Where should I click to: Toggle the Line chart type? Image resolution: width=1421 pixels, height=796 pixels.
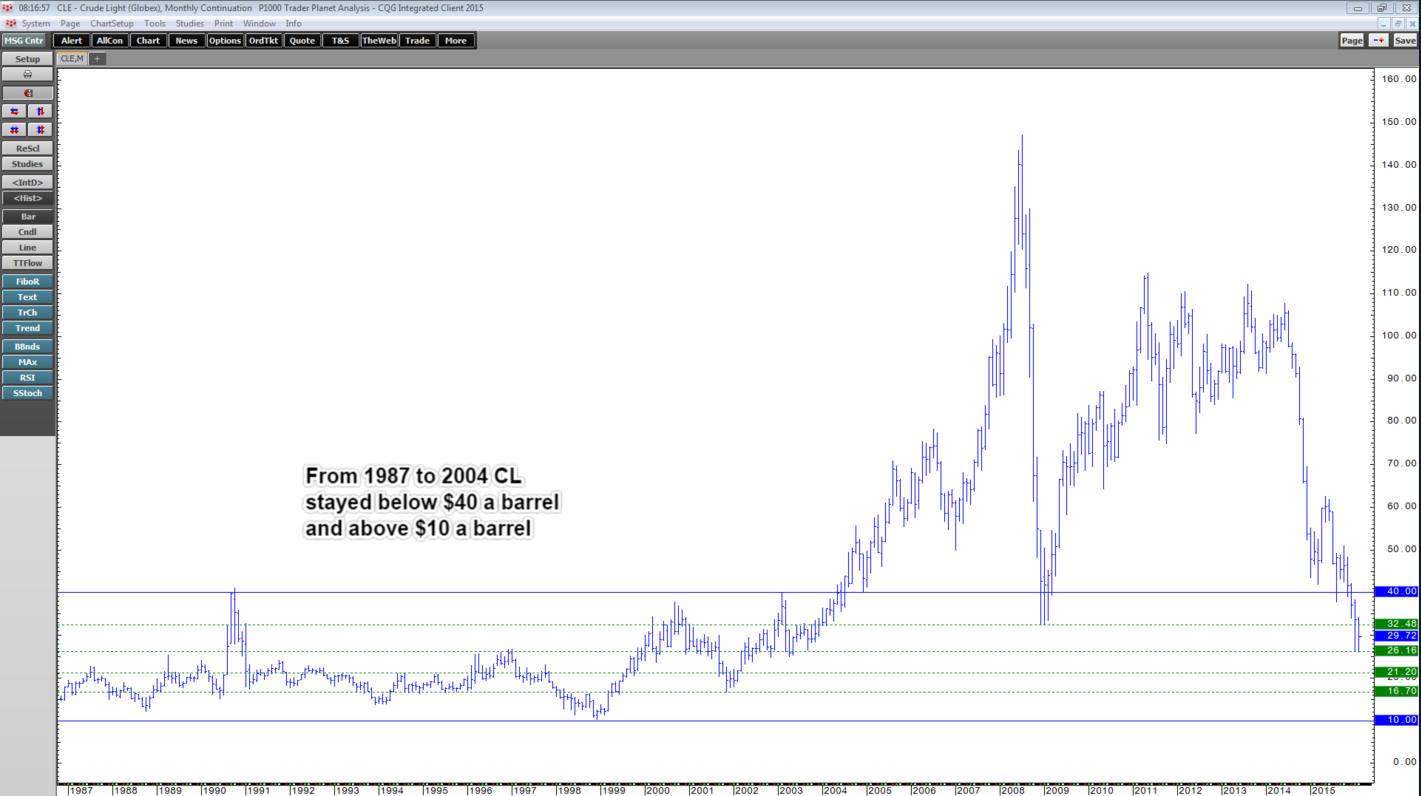[x=27, y=248]
